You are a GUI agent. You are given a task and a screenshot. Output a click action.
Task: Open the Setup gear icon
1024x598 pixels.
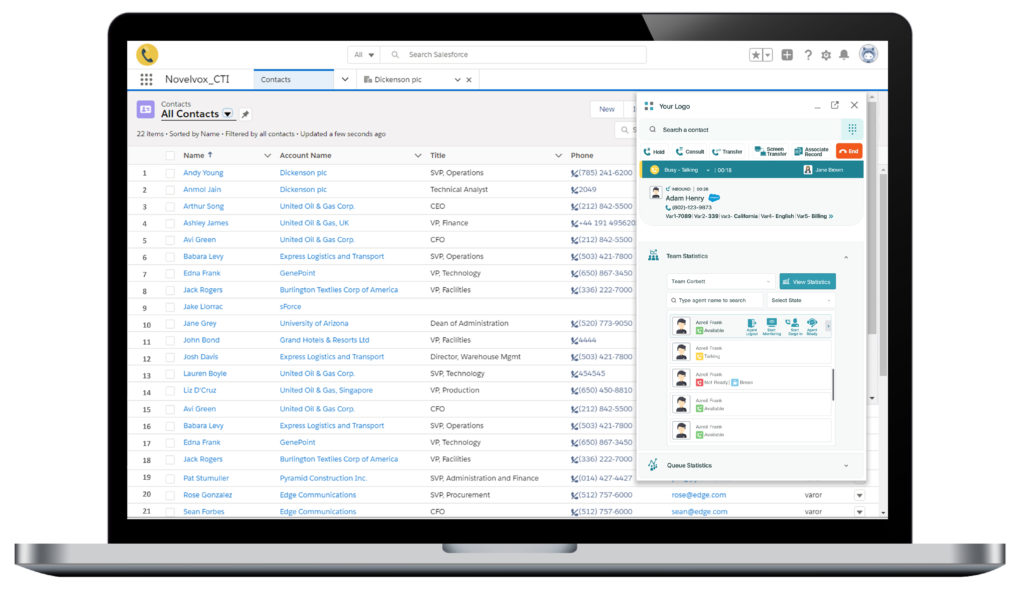pos(826,55)
